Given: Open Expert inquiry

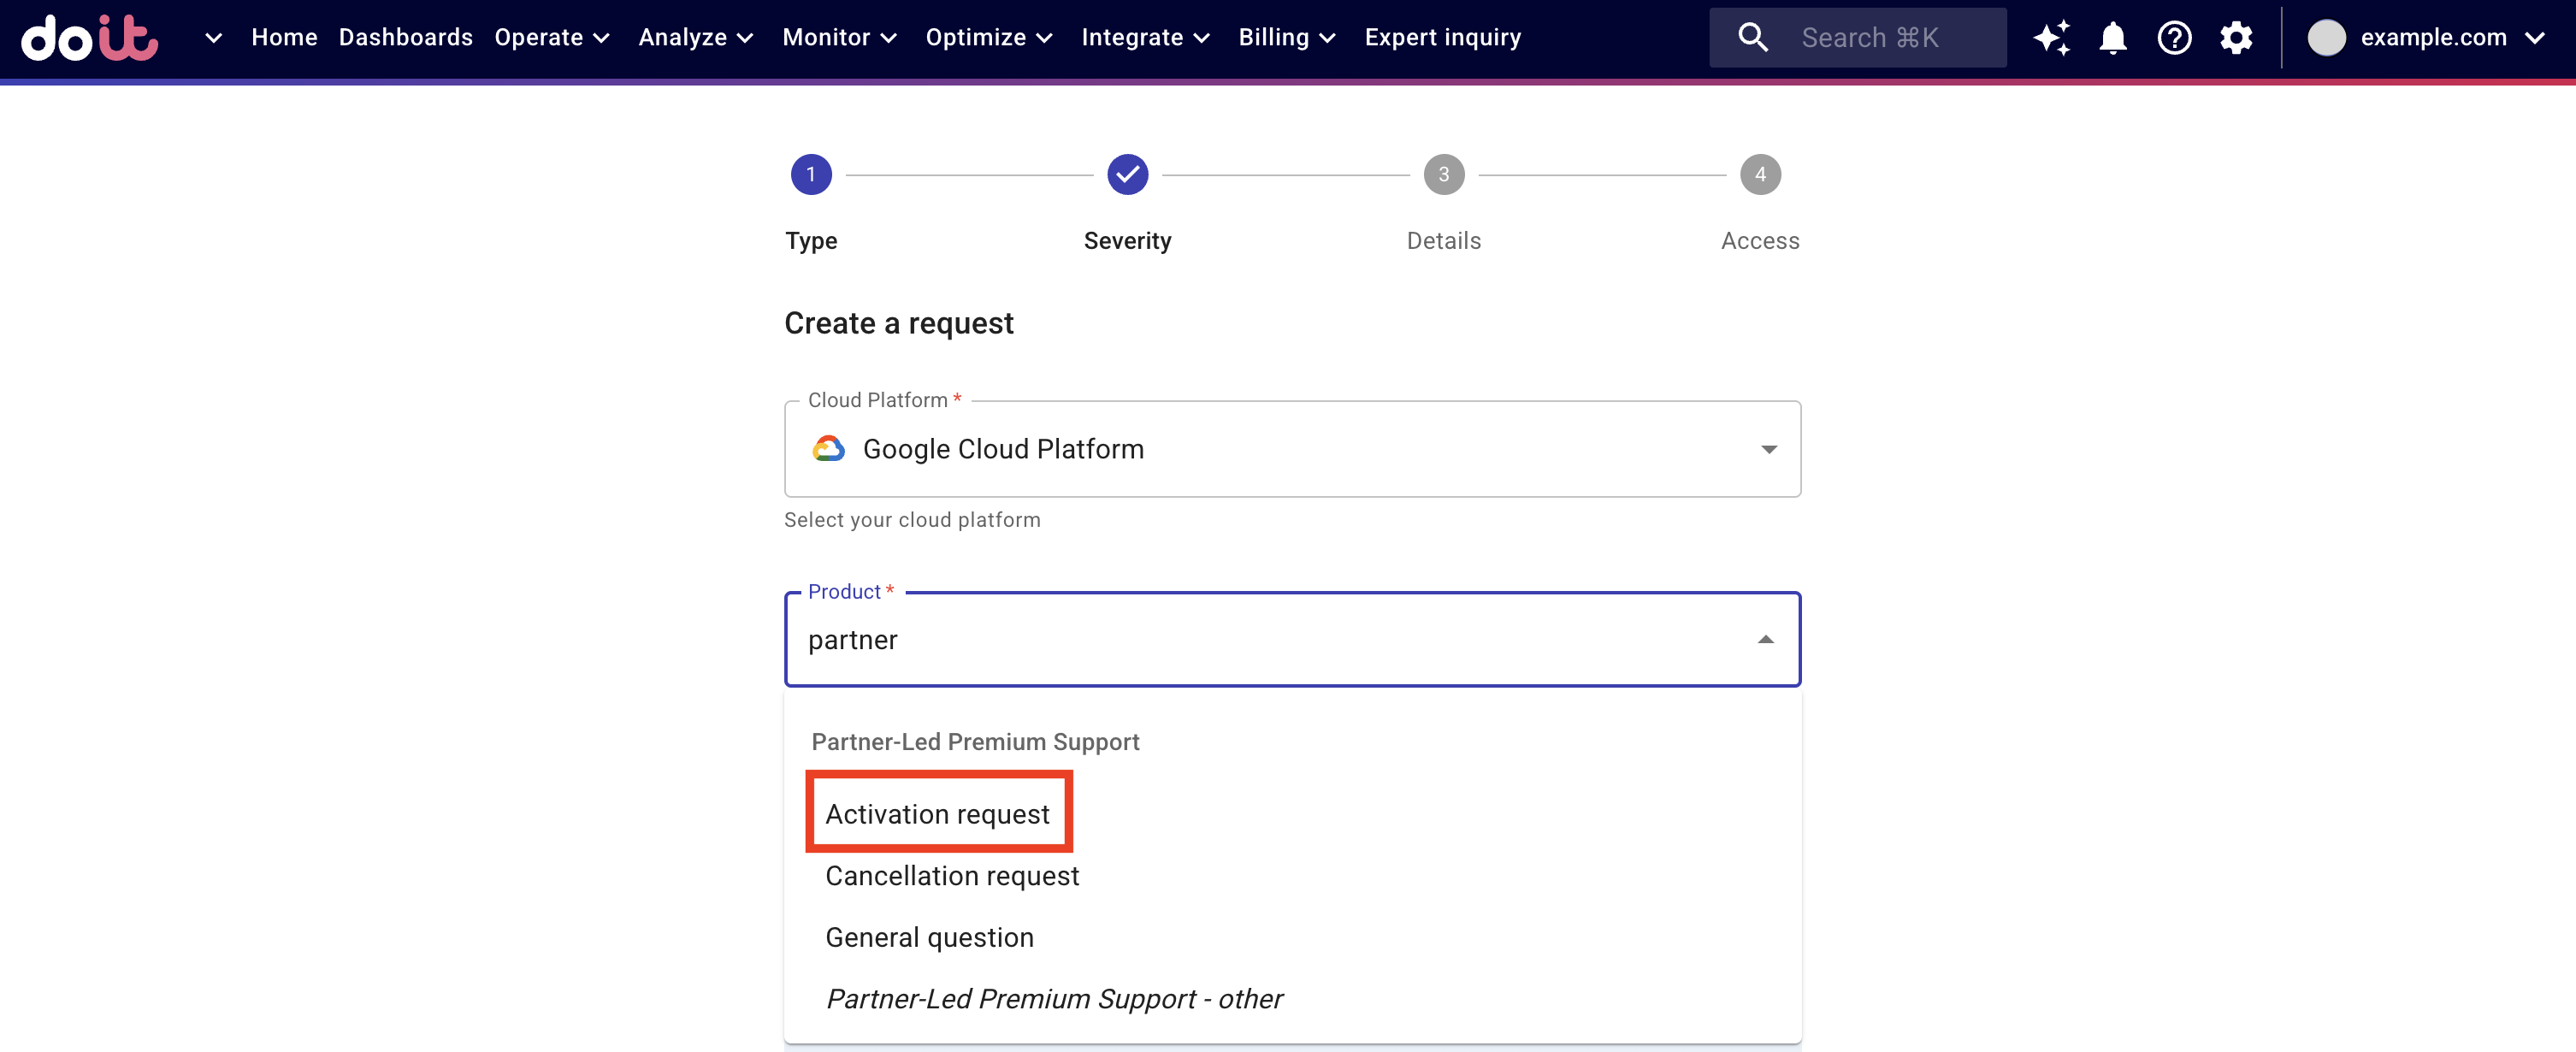Looking at the screenshot, I should (x=1442, y=38).
